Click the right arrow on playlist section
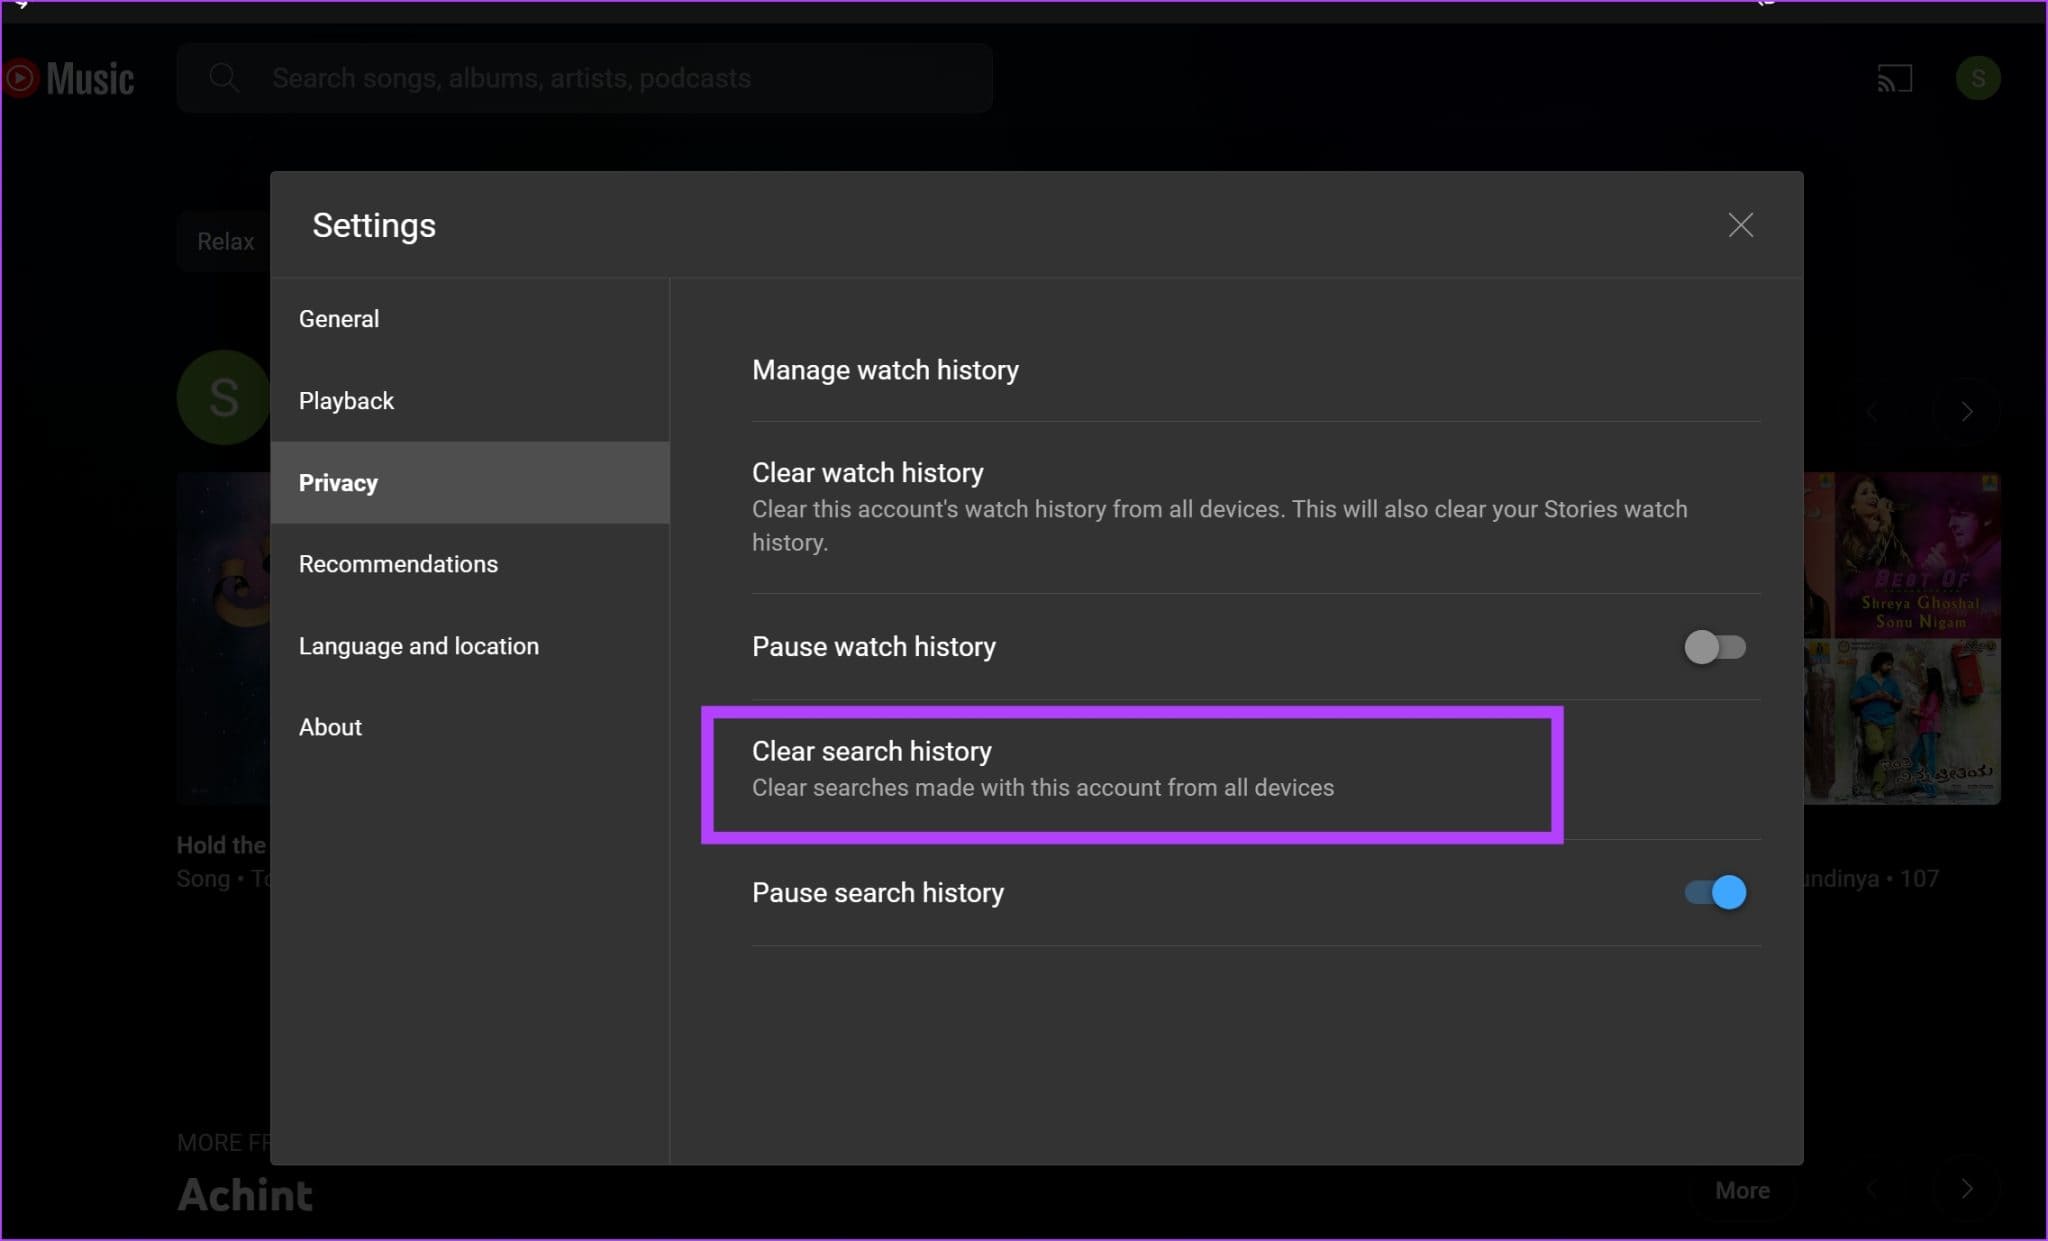This screenshot has height=1241, width=2048. click(1968, 411)
